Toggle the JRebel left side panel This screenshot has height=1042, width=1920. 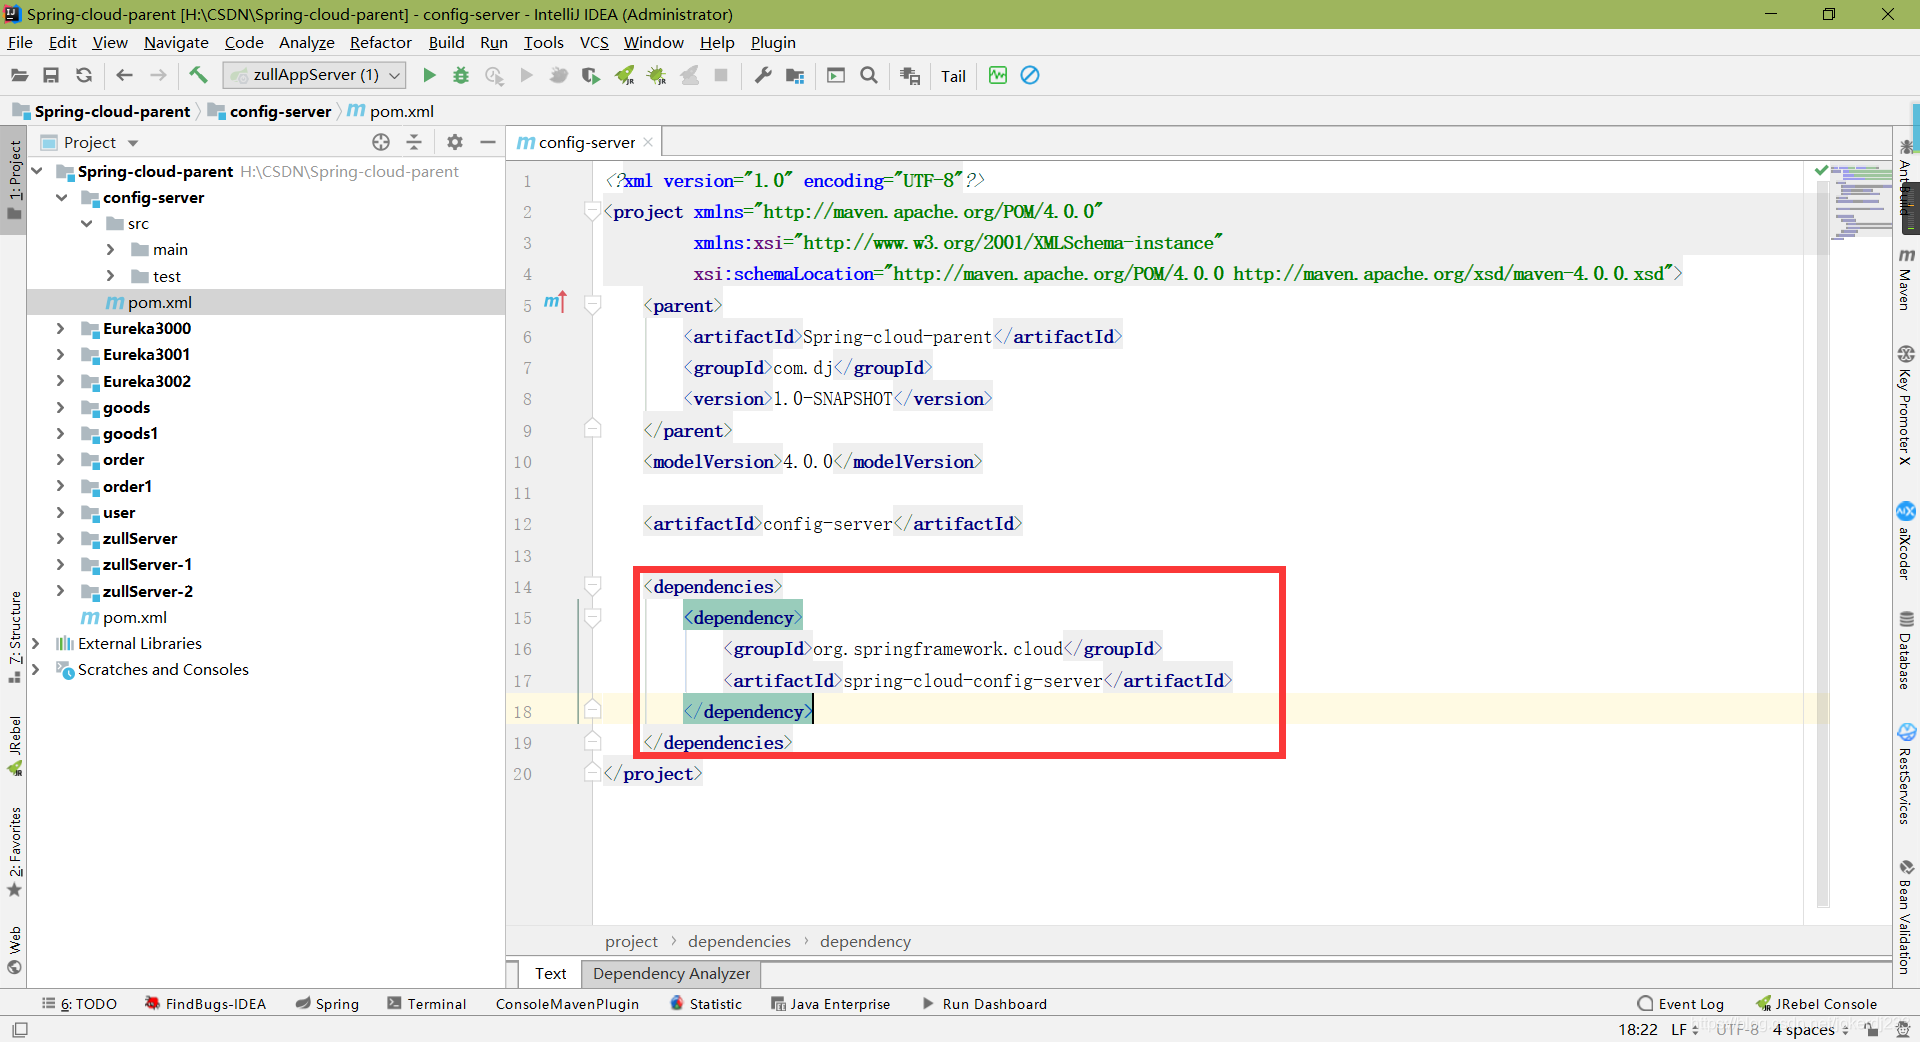(14, 746)
